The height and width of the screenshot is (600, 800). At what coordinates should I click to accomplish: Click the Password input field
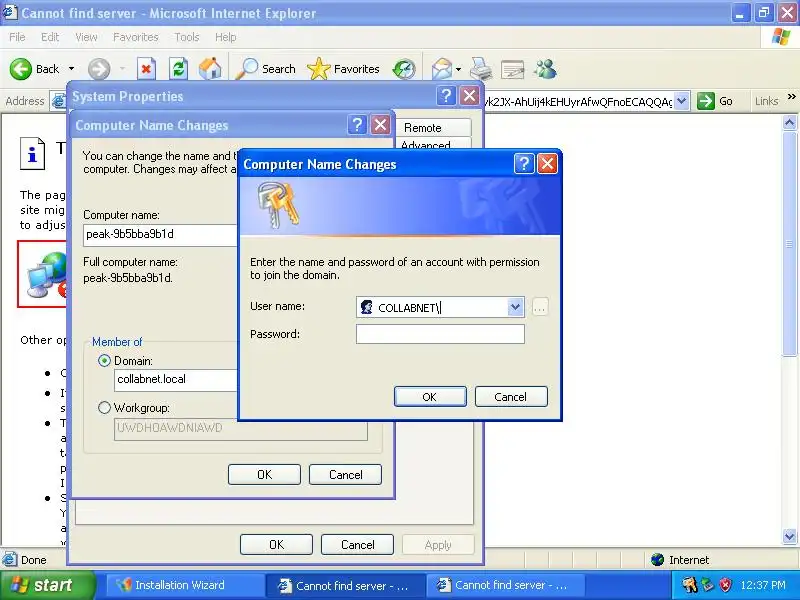440,334
